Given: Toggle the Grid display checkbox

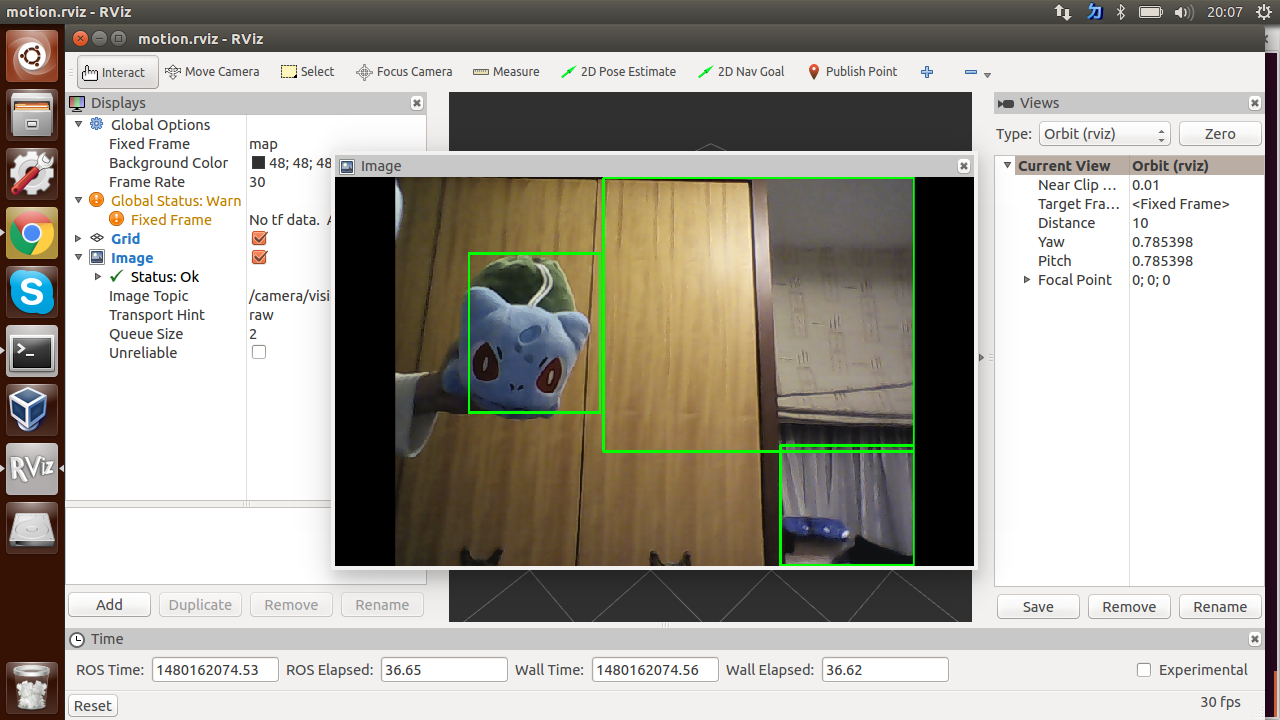Looking at the screenshot, I should tap(259, 239).
